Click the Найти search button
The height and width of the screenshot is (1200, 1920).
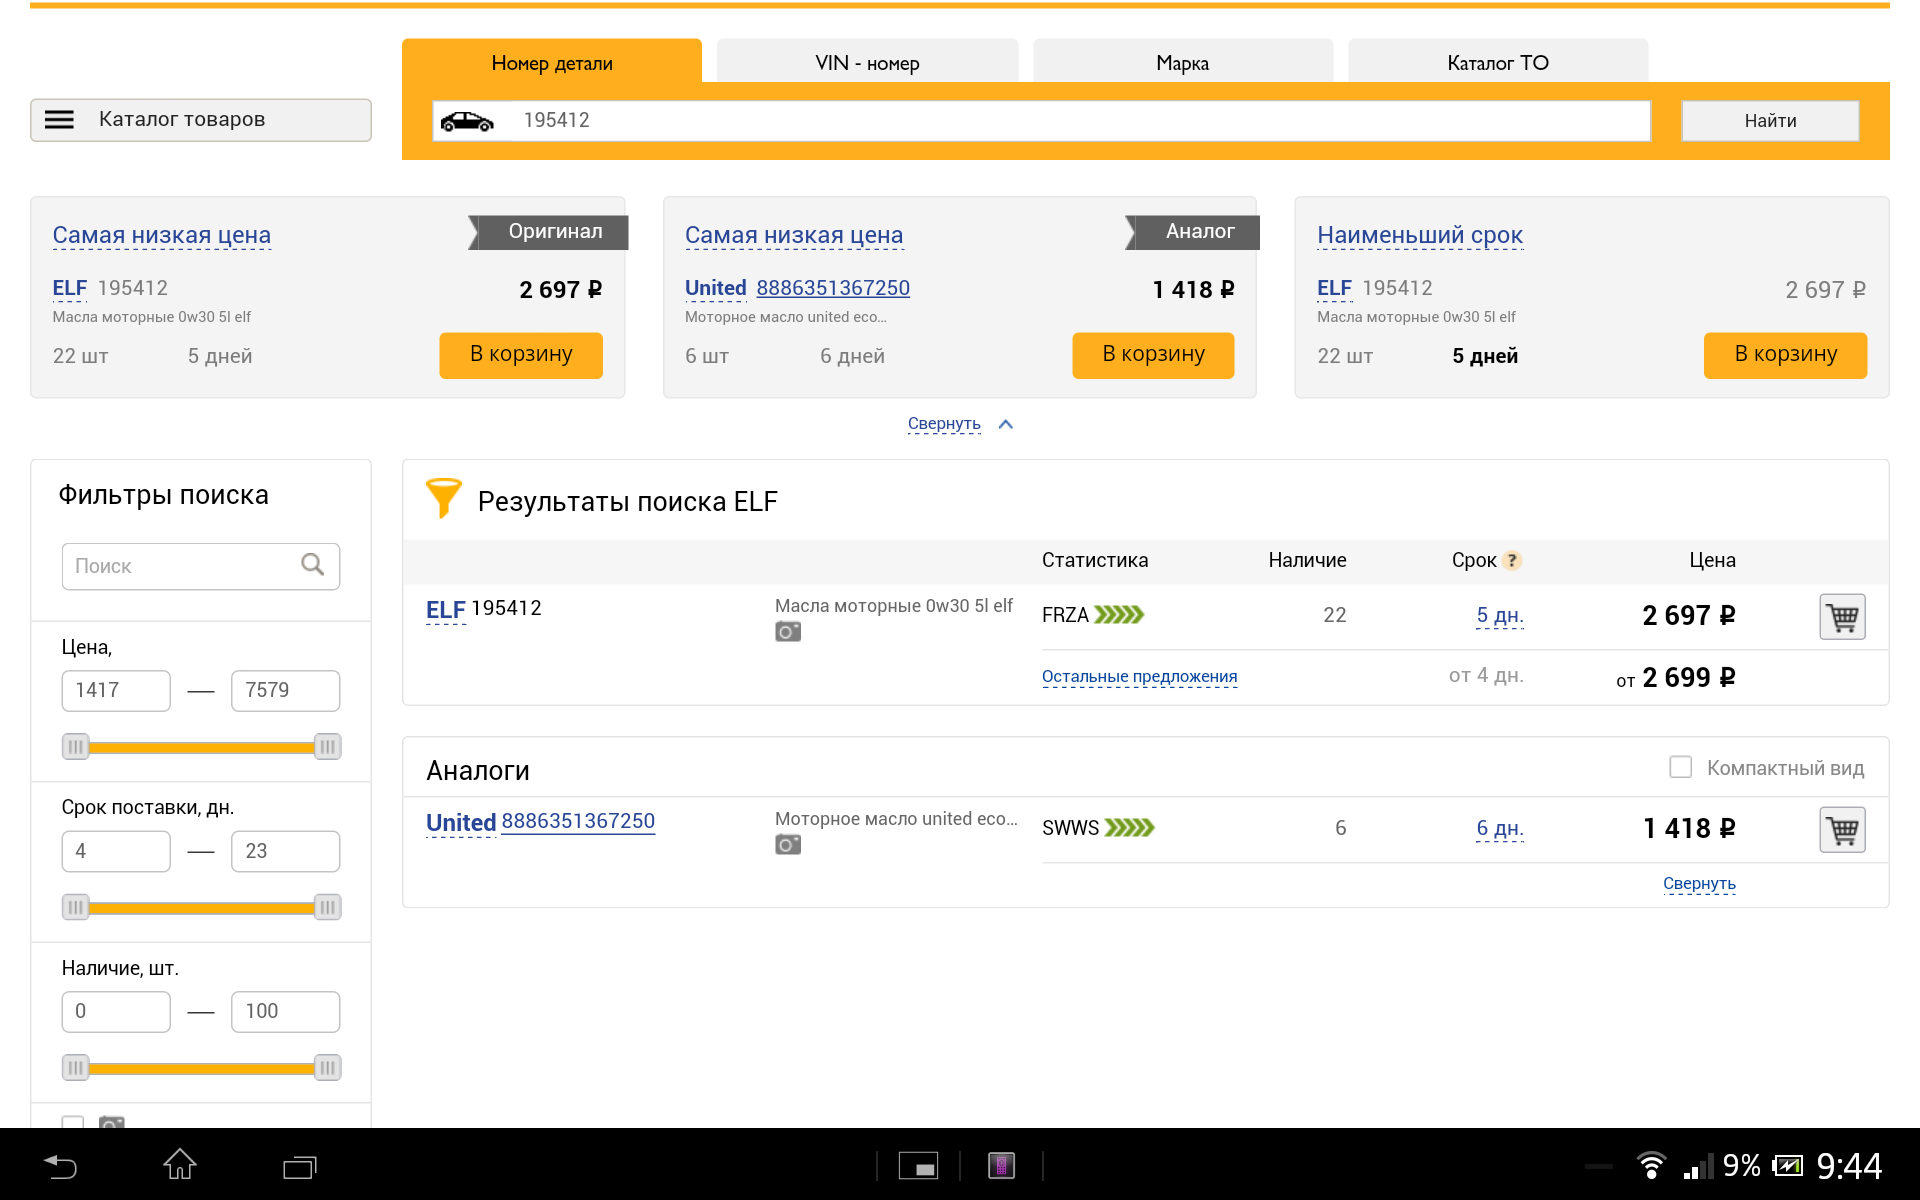tap(1770, 121)
